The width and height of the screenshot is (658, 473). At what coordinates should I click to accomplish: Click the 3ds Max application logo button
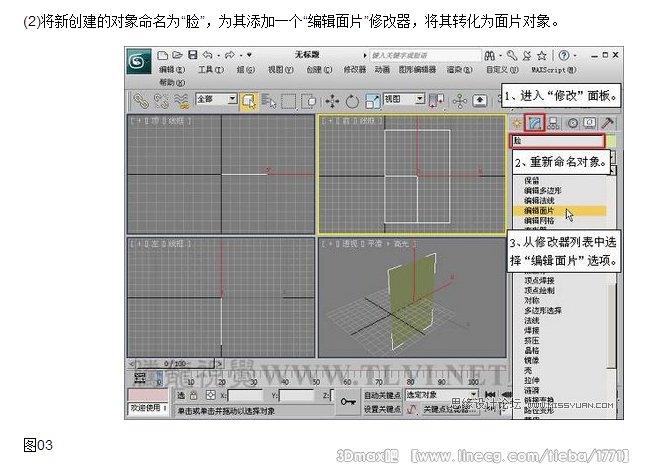coord(139,62)
